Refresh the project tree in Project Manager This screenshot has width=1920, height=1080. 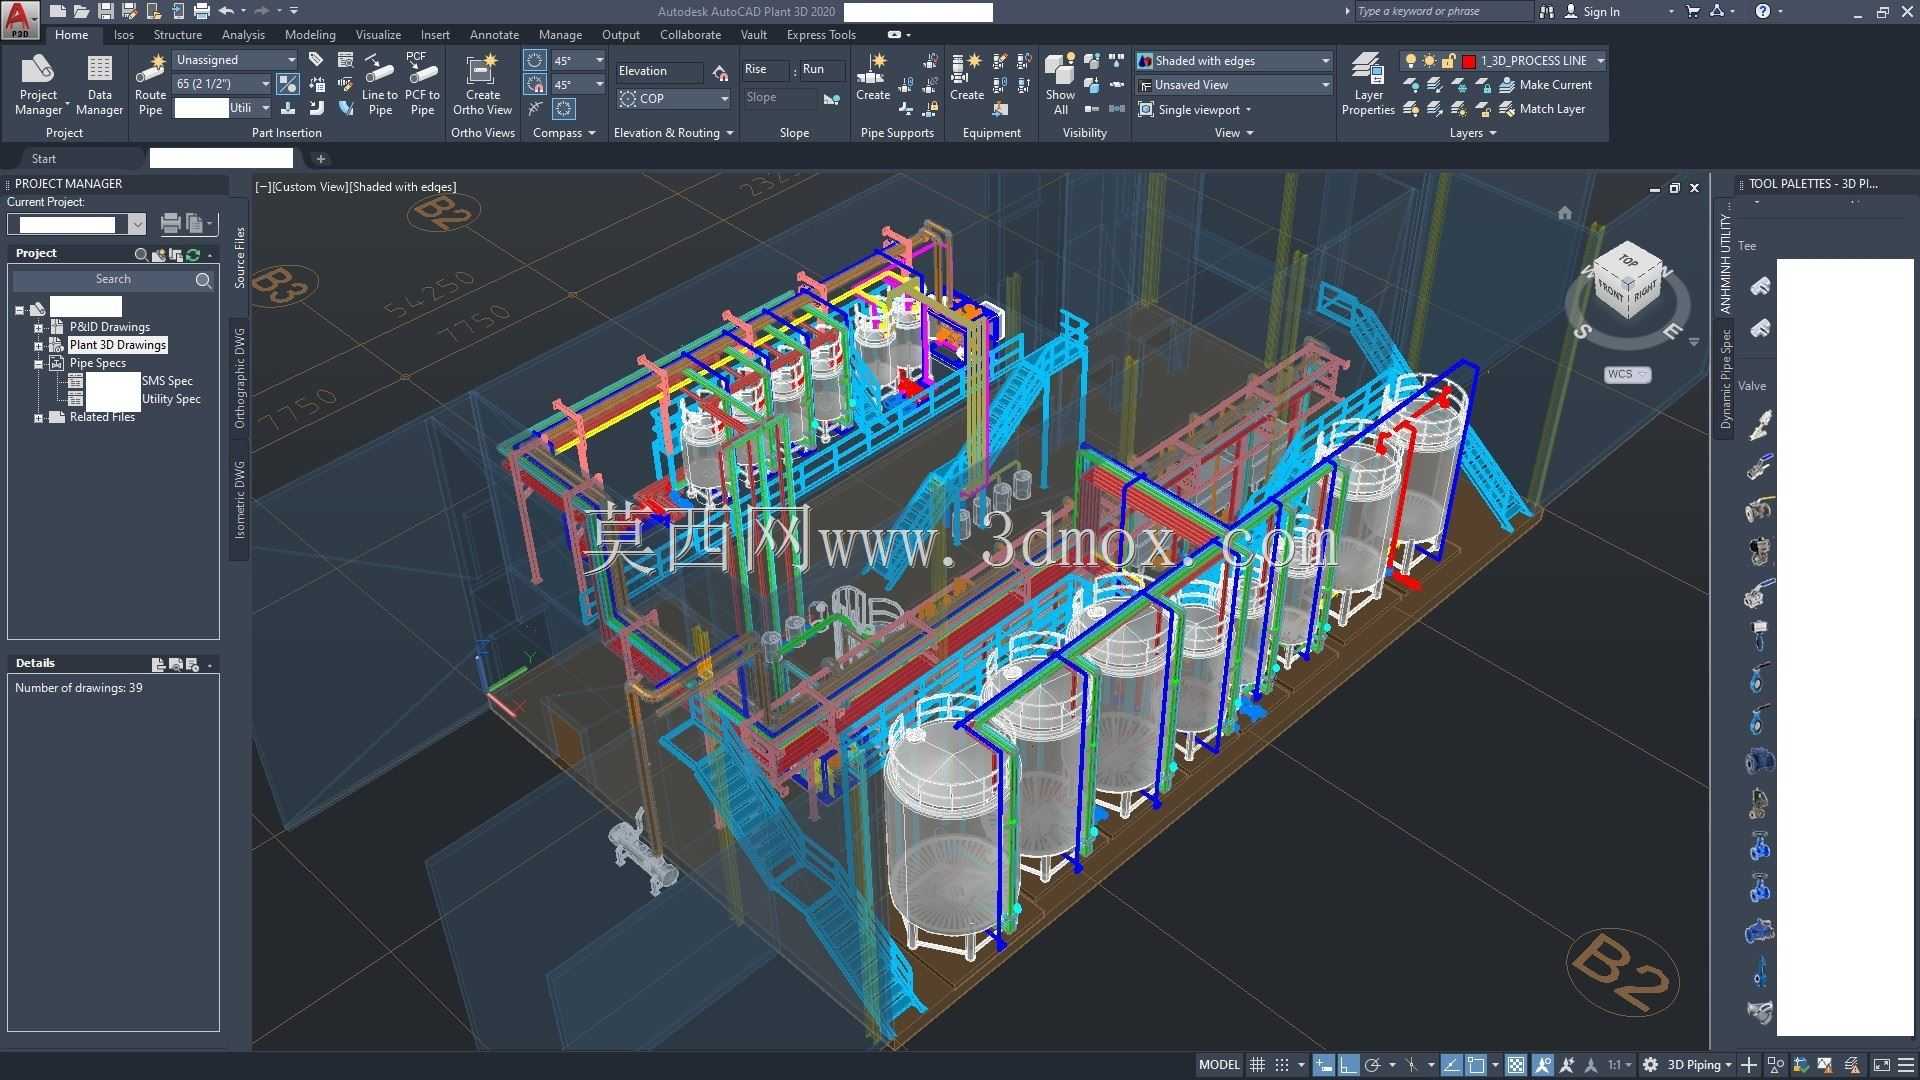pos(193,254)
